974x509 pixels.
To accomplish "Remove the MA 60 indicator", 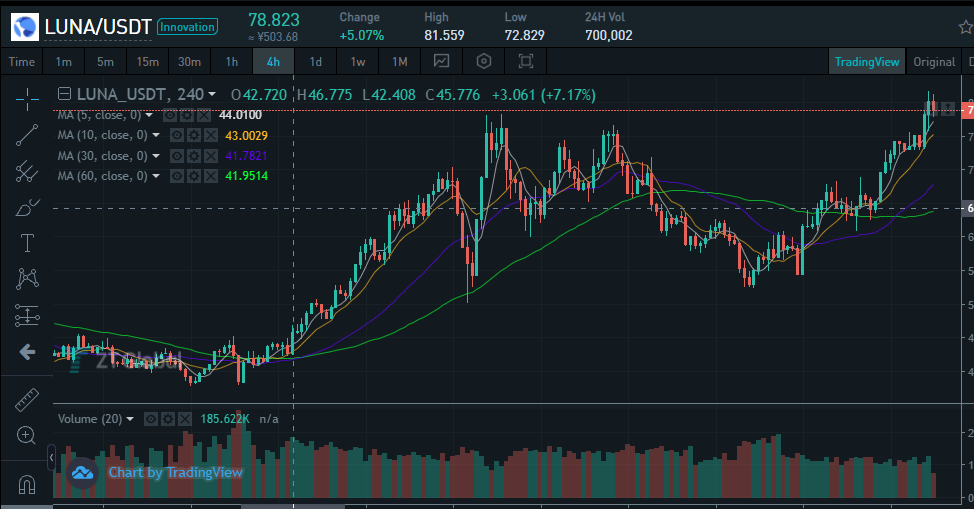I will tap(211, 177).
